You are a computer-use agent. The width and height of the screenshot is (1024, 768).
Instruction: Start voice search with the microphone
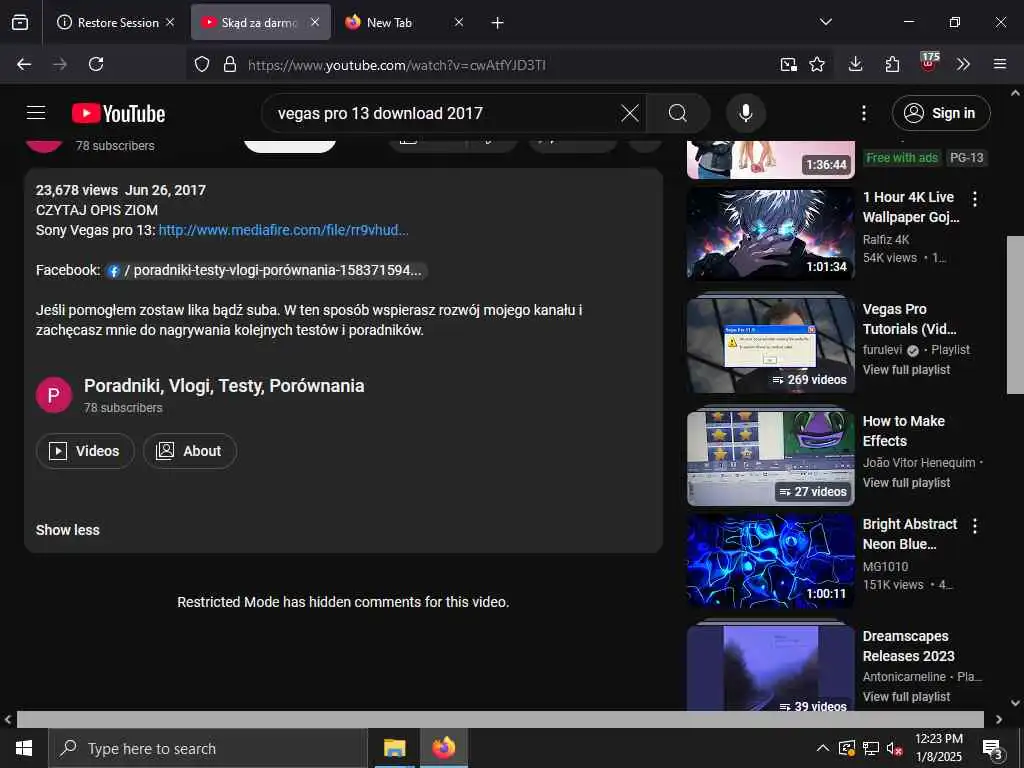pyautogui.click(x=746, y=113)
